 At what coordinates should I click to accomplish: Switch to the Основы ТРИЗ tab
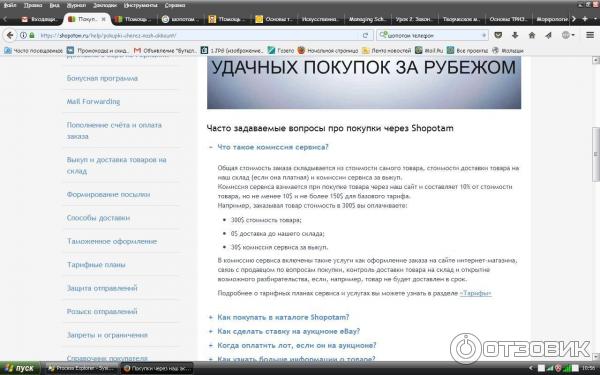pyautogui.click(x=509, y=19)
